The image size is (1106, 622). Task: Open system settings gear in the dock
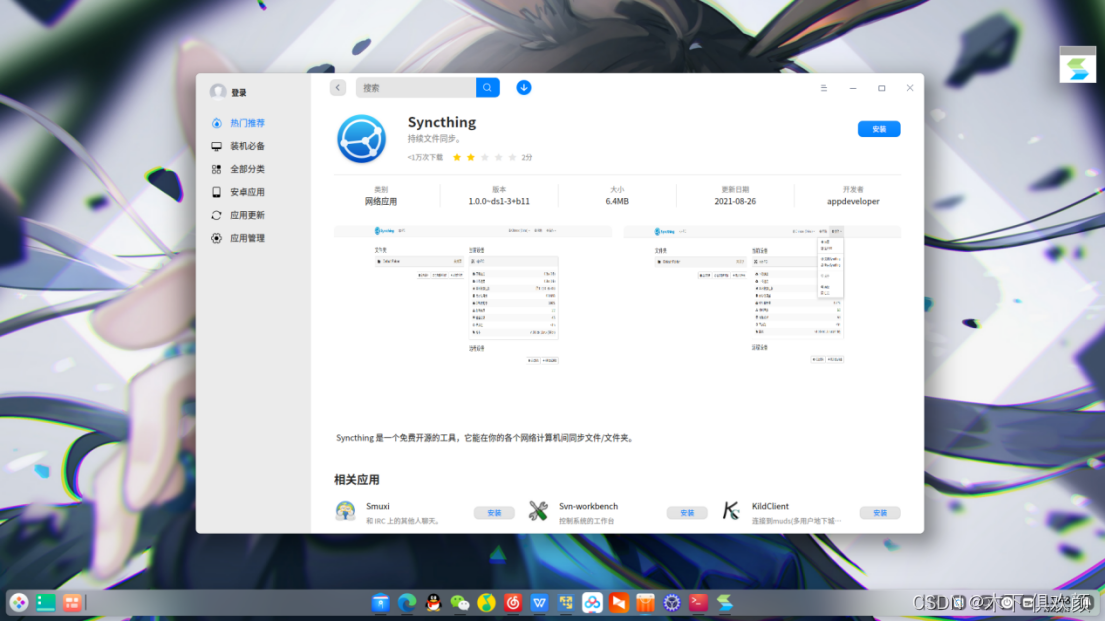[x=672, y=603]
